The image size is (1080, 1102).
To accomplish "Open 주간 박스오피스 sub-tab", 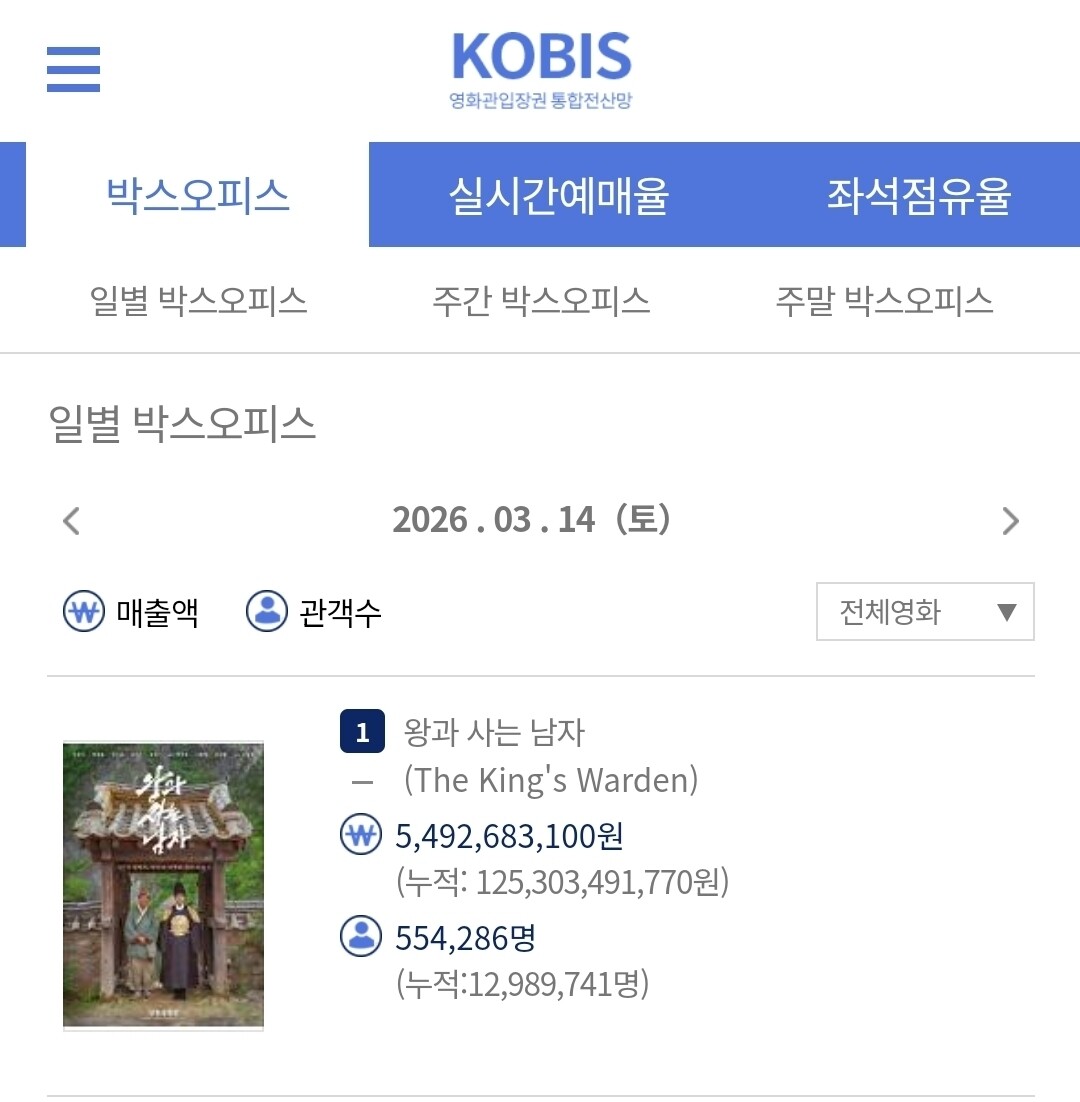I will point(541,301).
